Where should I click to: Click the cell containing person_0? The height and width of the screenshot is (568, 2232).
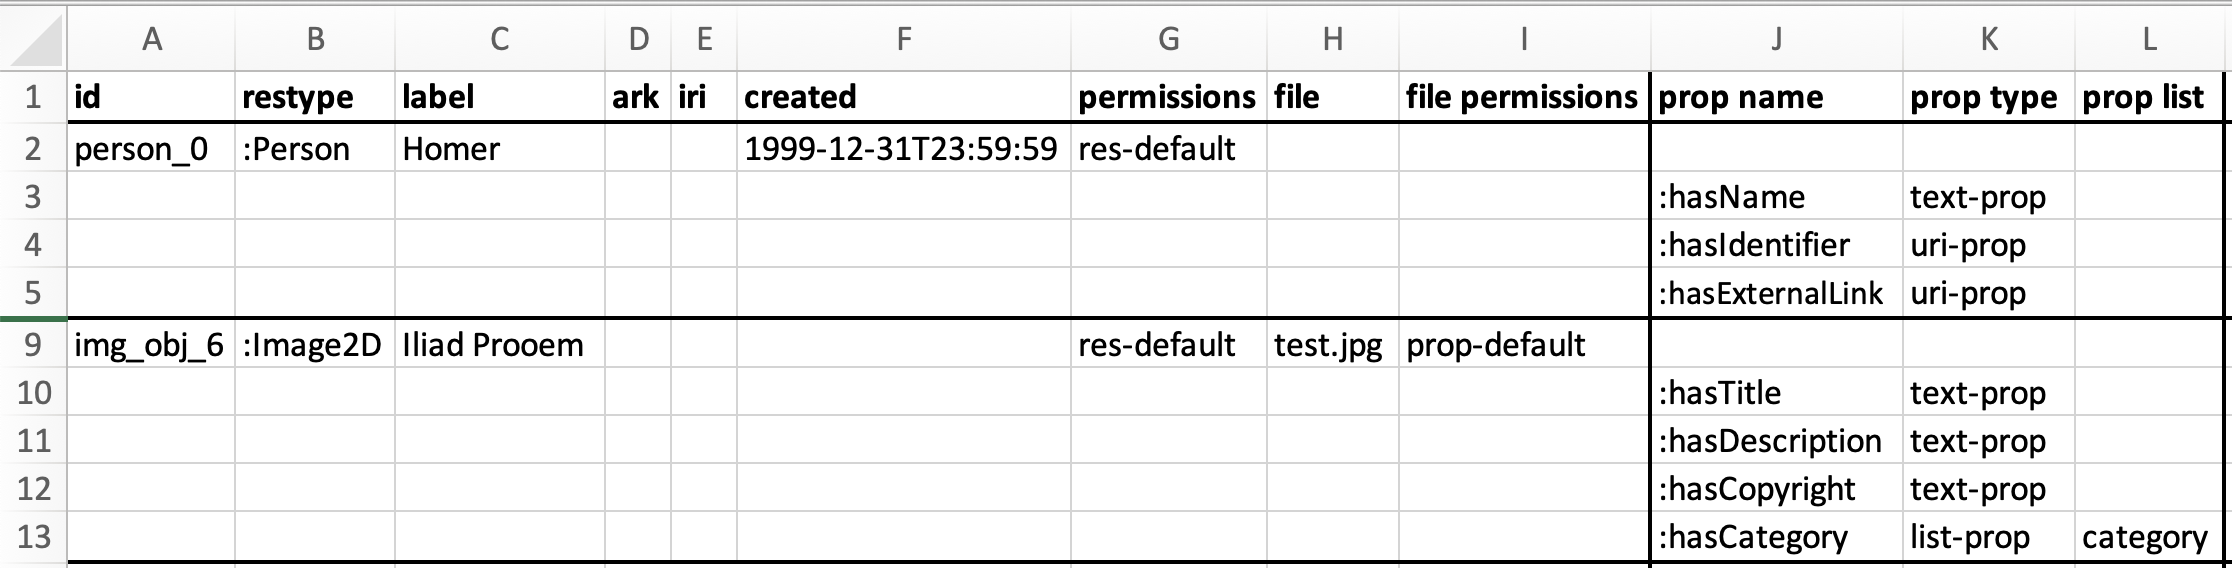pyautogui.click(x=150, y=149)
